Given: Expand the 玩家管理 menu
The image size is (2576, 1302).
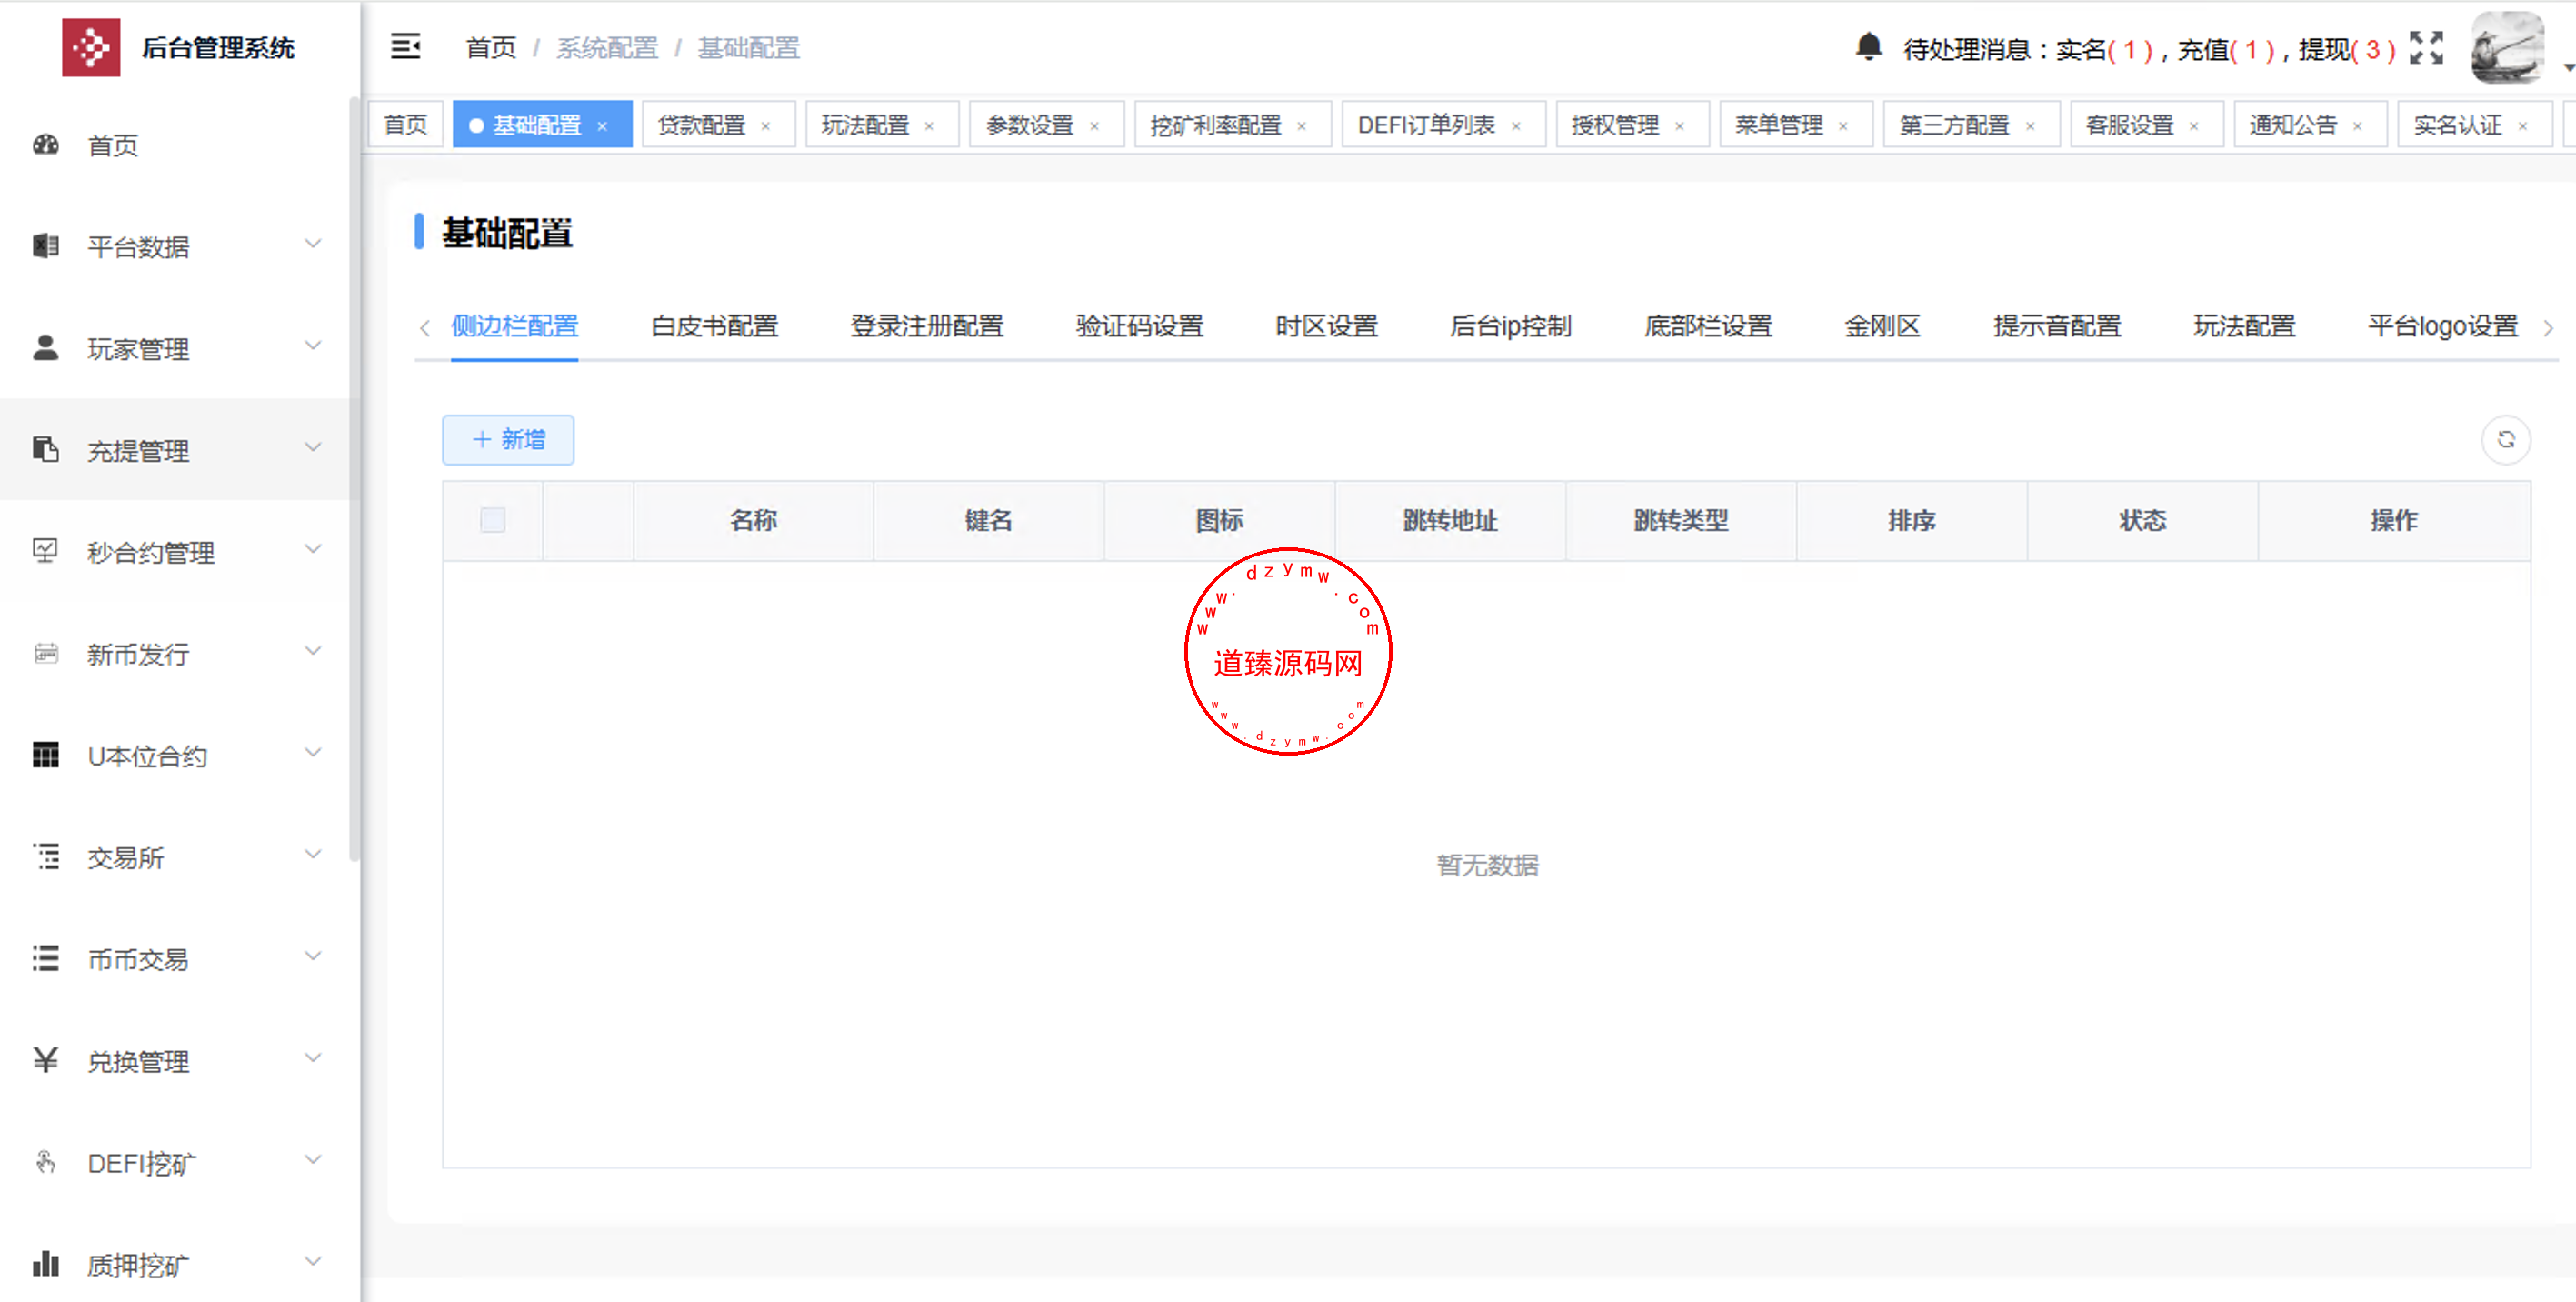Looking at the screenshot, I should [x=313, y=346].
